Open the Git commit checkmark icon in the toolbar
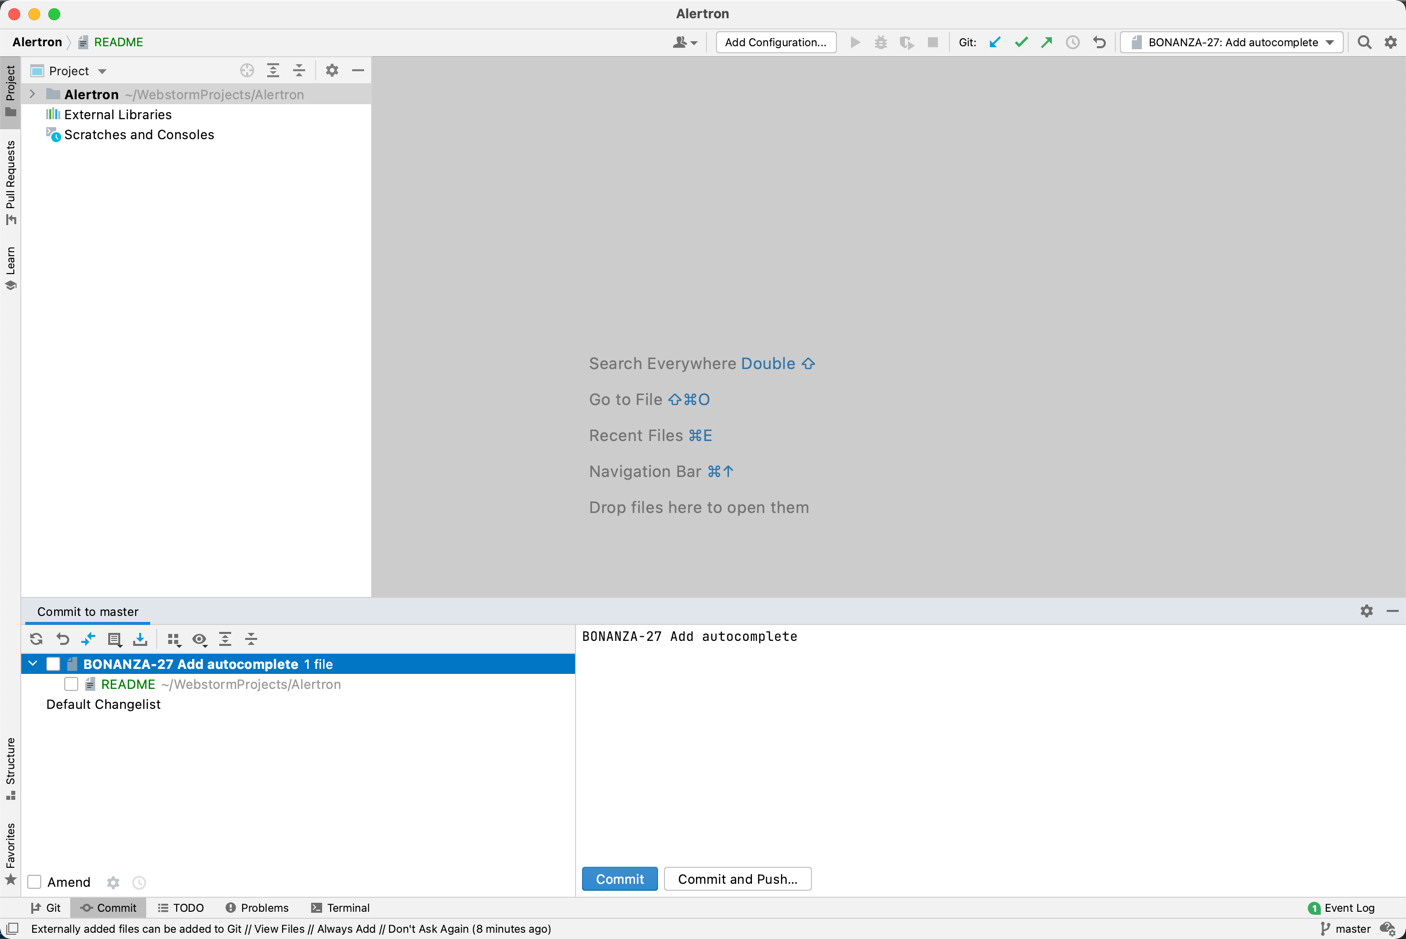1406x939 pixels. point(1021,42)
